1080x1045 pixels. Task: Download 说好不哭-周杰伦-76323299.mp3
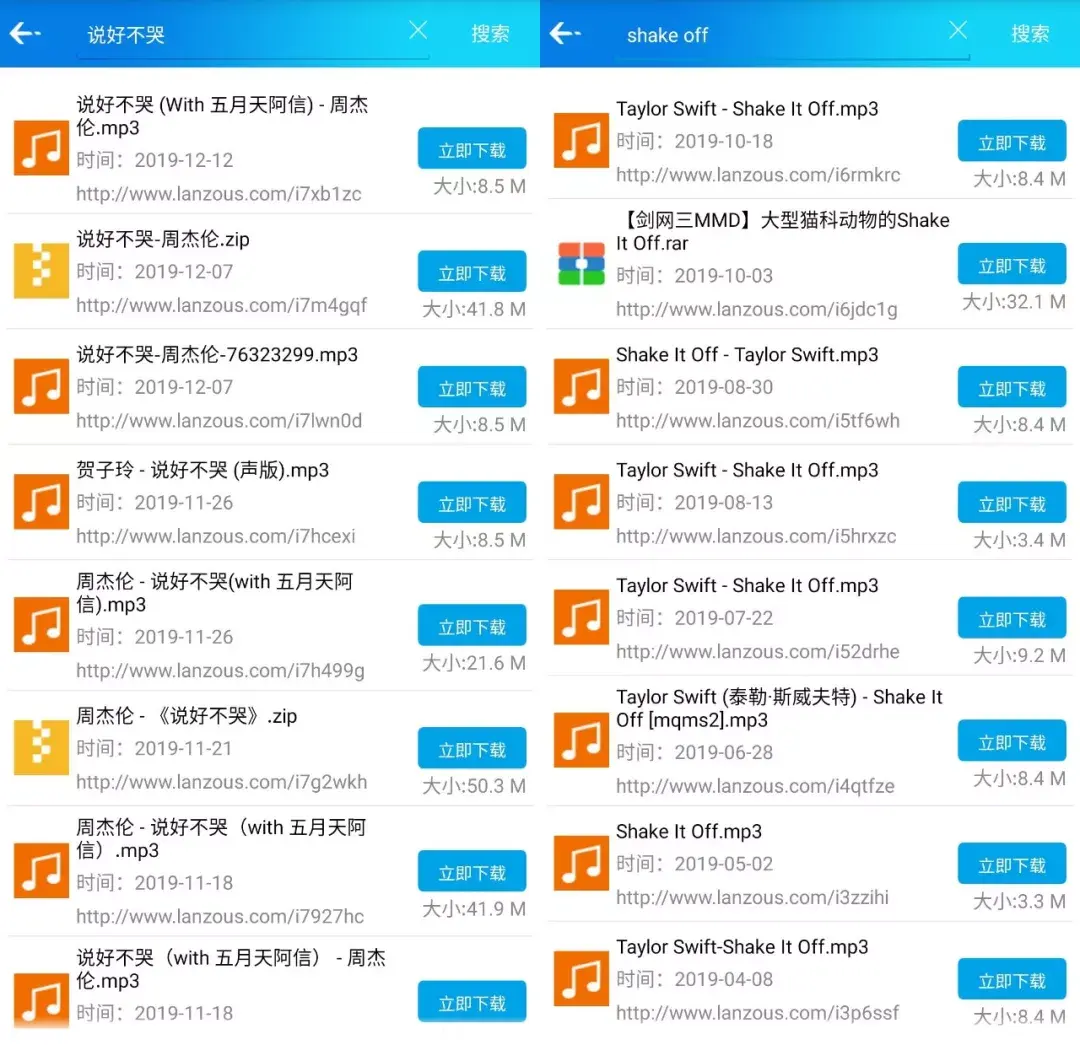tap(472, 387)
